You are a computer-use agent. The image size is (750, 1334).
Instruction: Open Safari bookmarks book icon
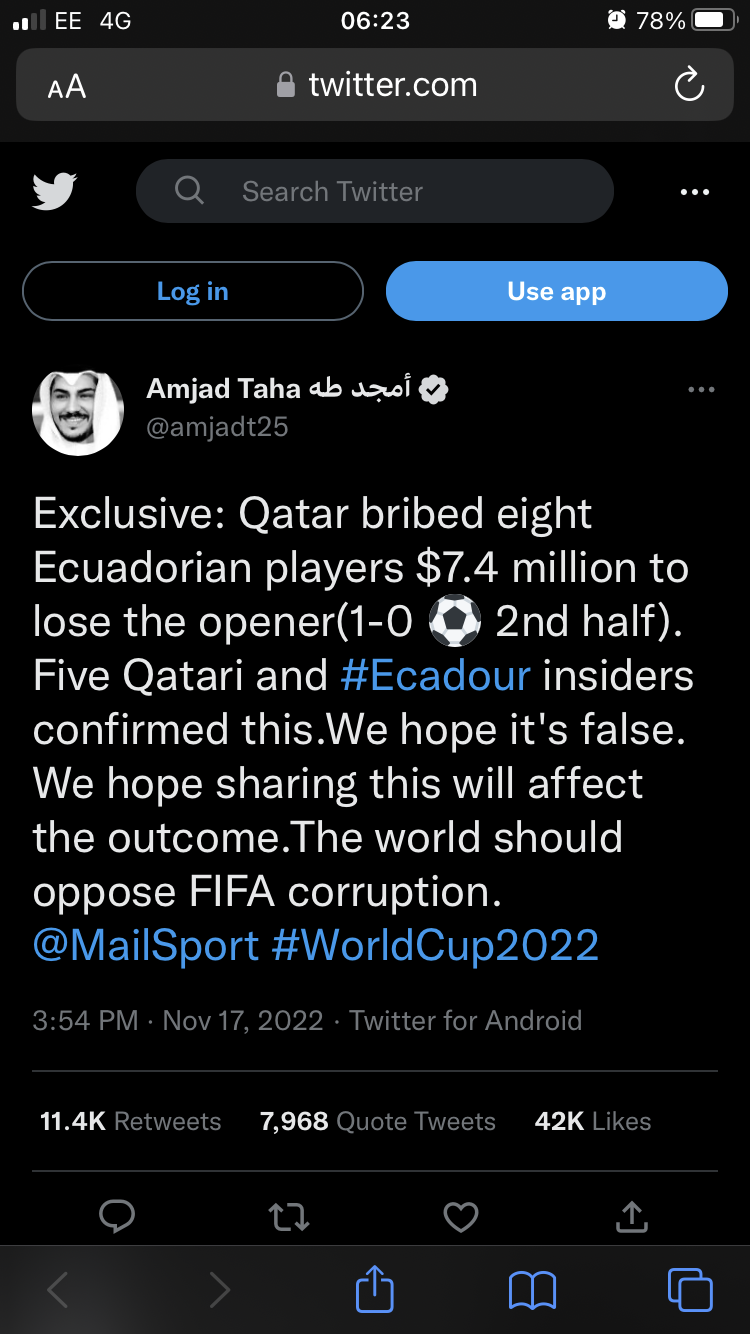pos(532,1290)
